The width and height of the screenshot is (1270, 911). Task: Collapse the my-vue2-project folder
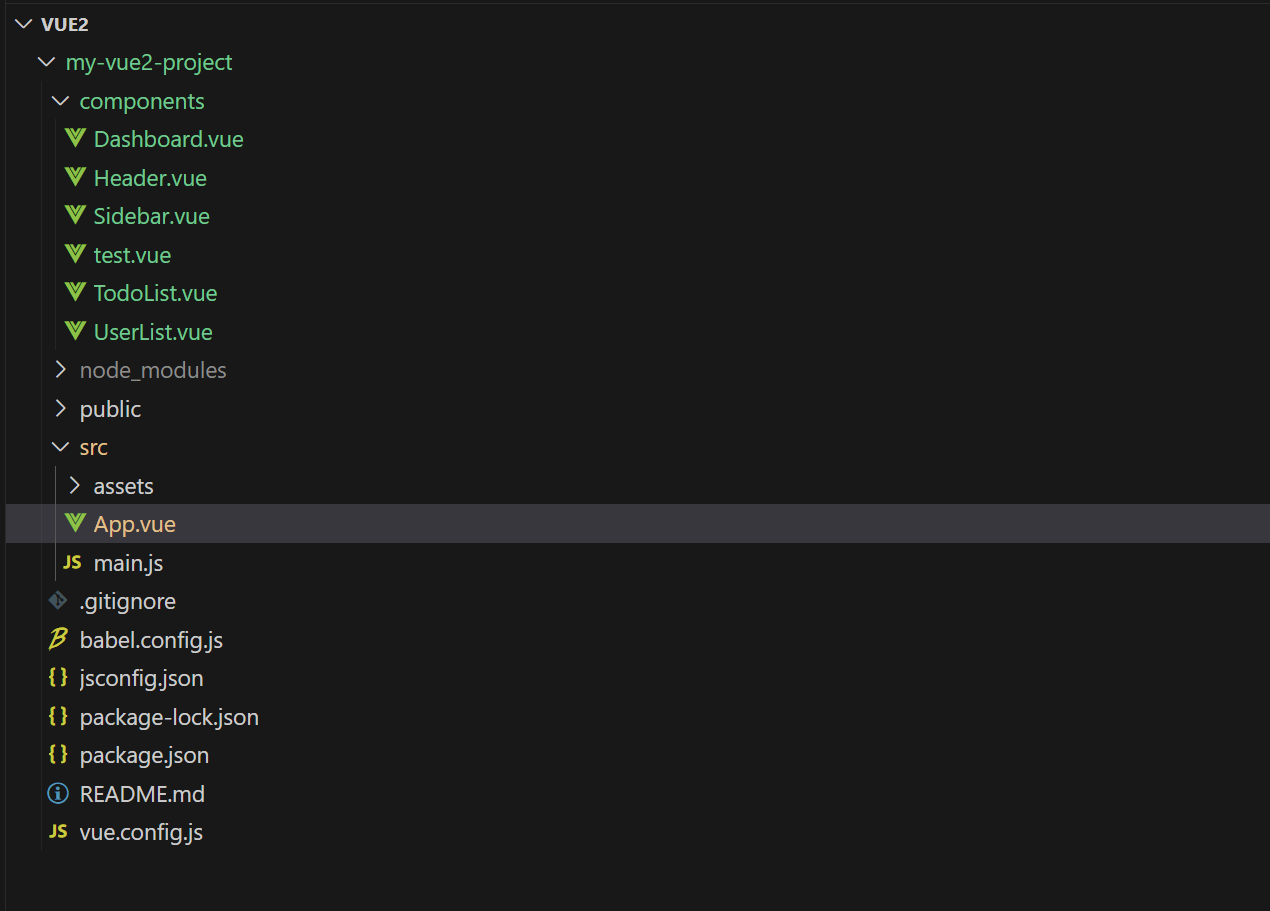pyautogui.click(x=46, y=62)
